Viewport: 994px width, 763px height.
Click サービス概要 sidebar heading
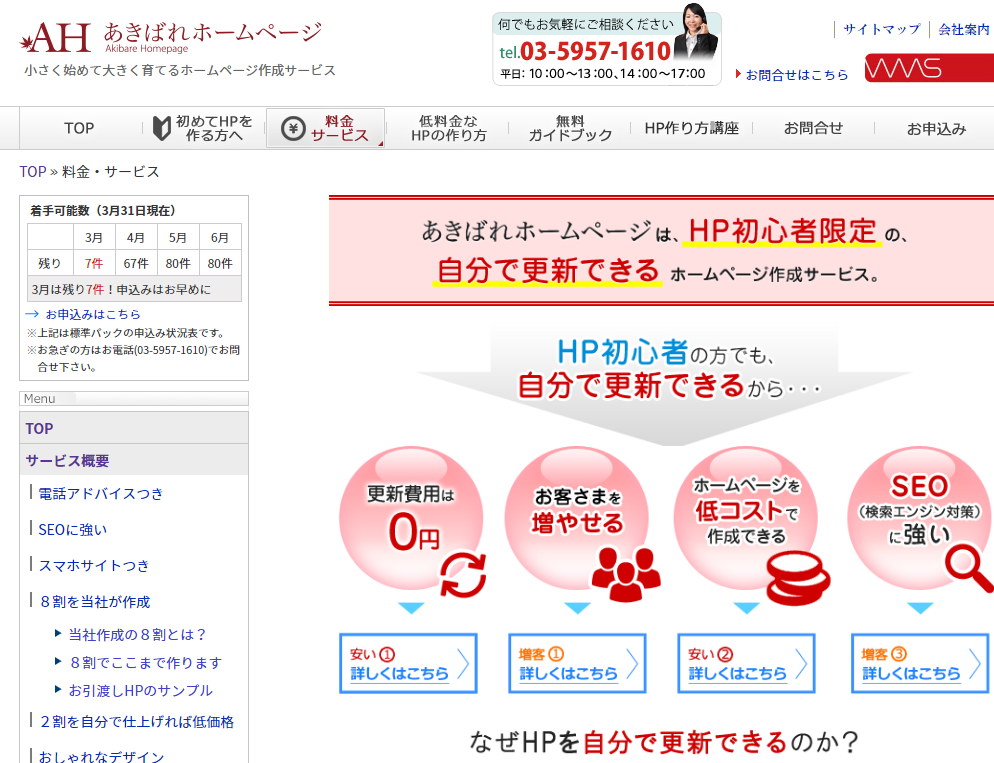[134, 460]
